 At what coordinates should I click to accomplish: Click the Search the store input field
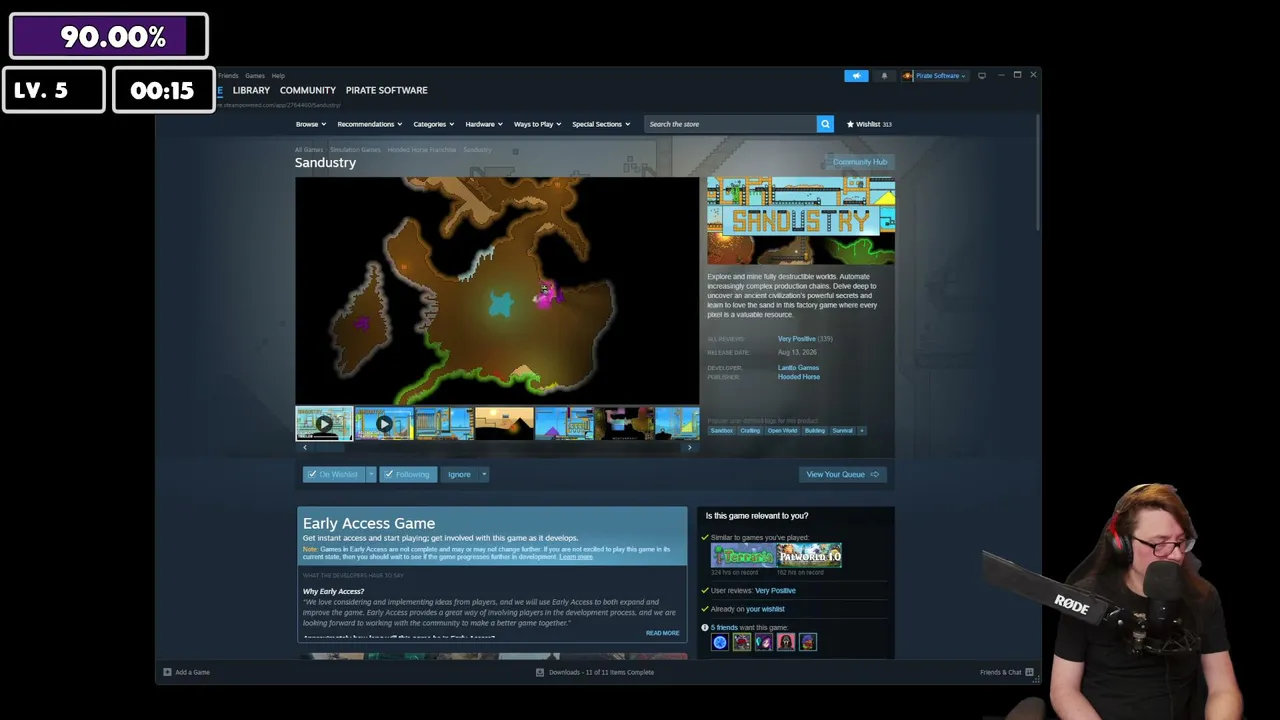coord(731,124)
